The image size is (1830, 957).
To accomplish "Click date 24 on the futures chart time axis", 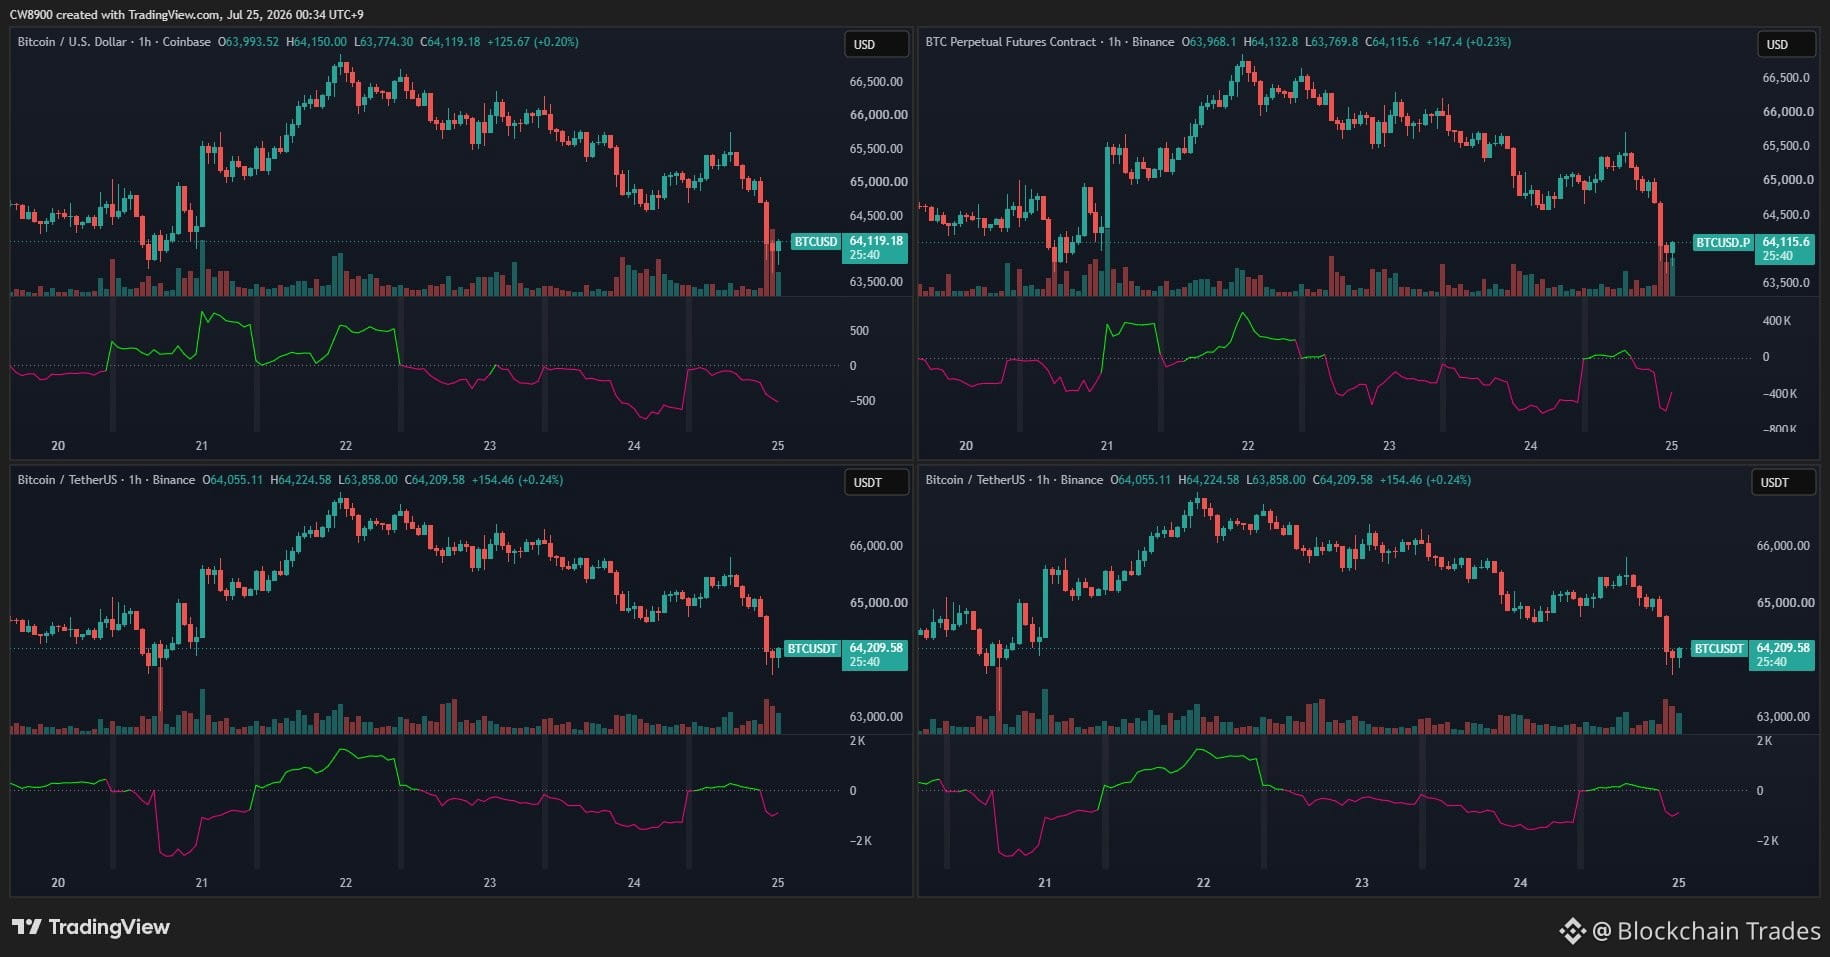I will pos(1530,446).
